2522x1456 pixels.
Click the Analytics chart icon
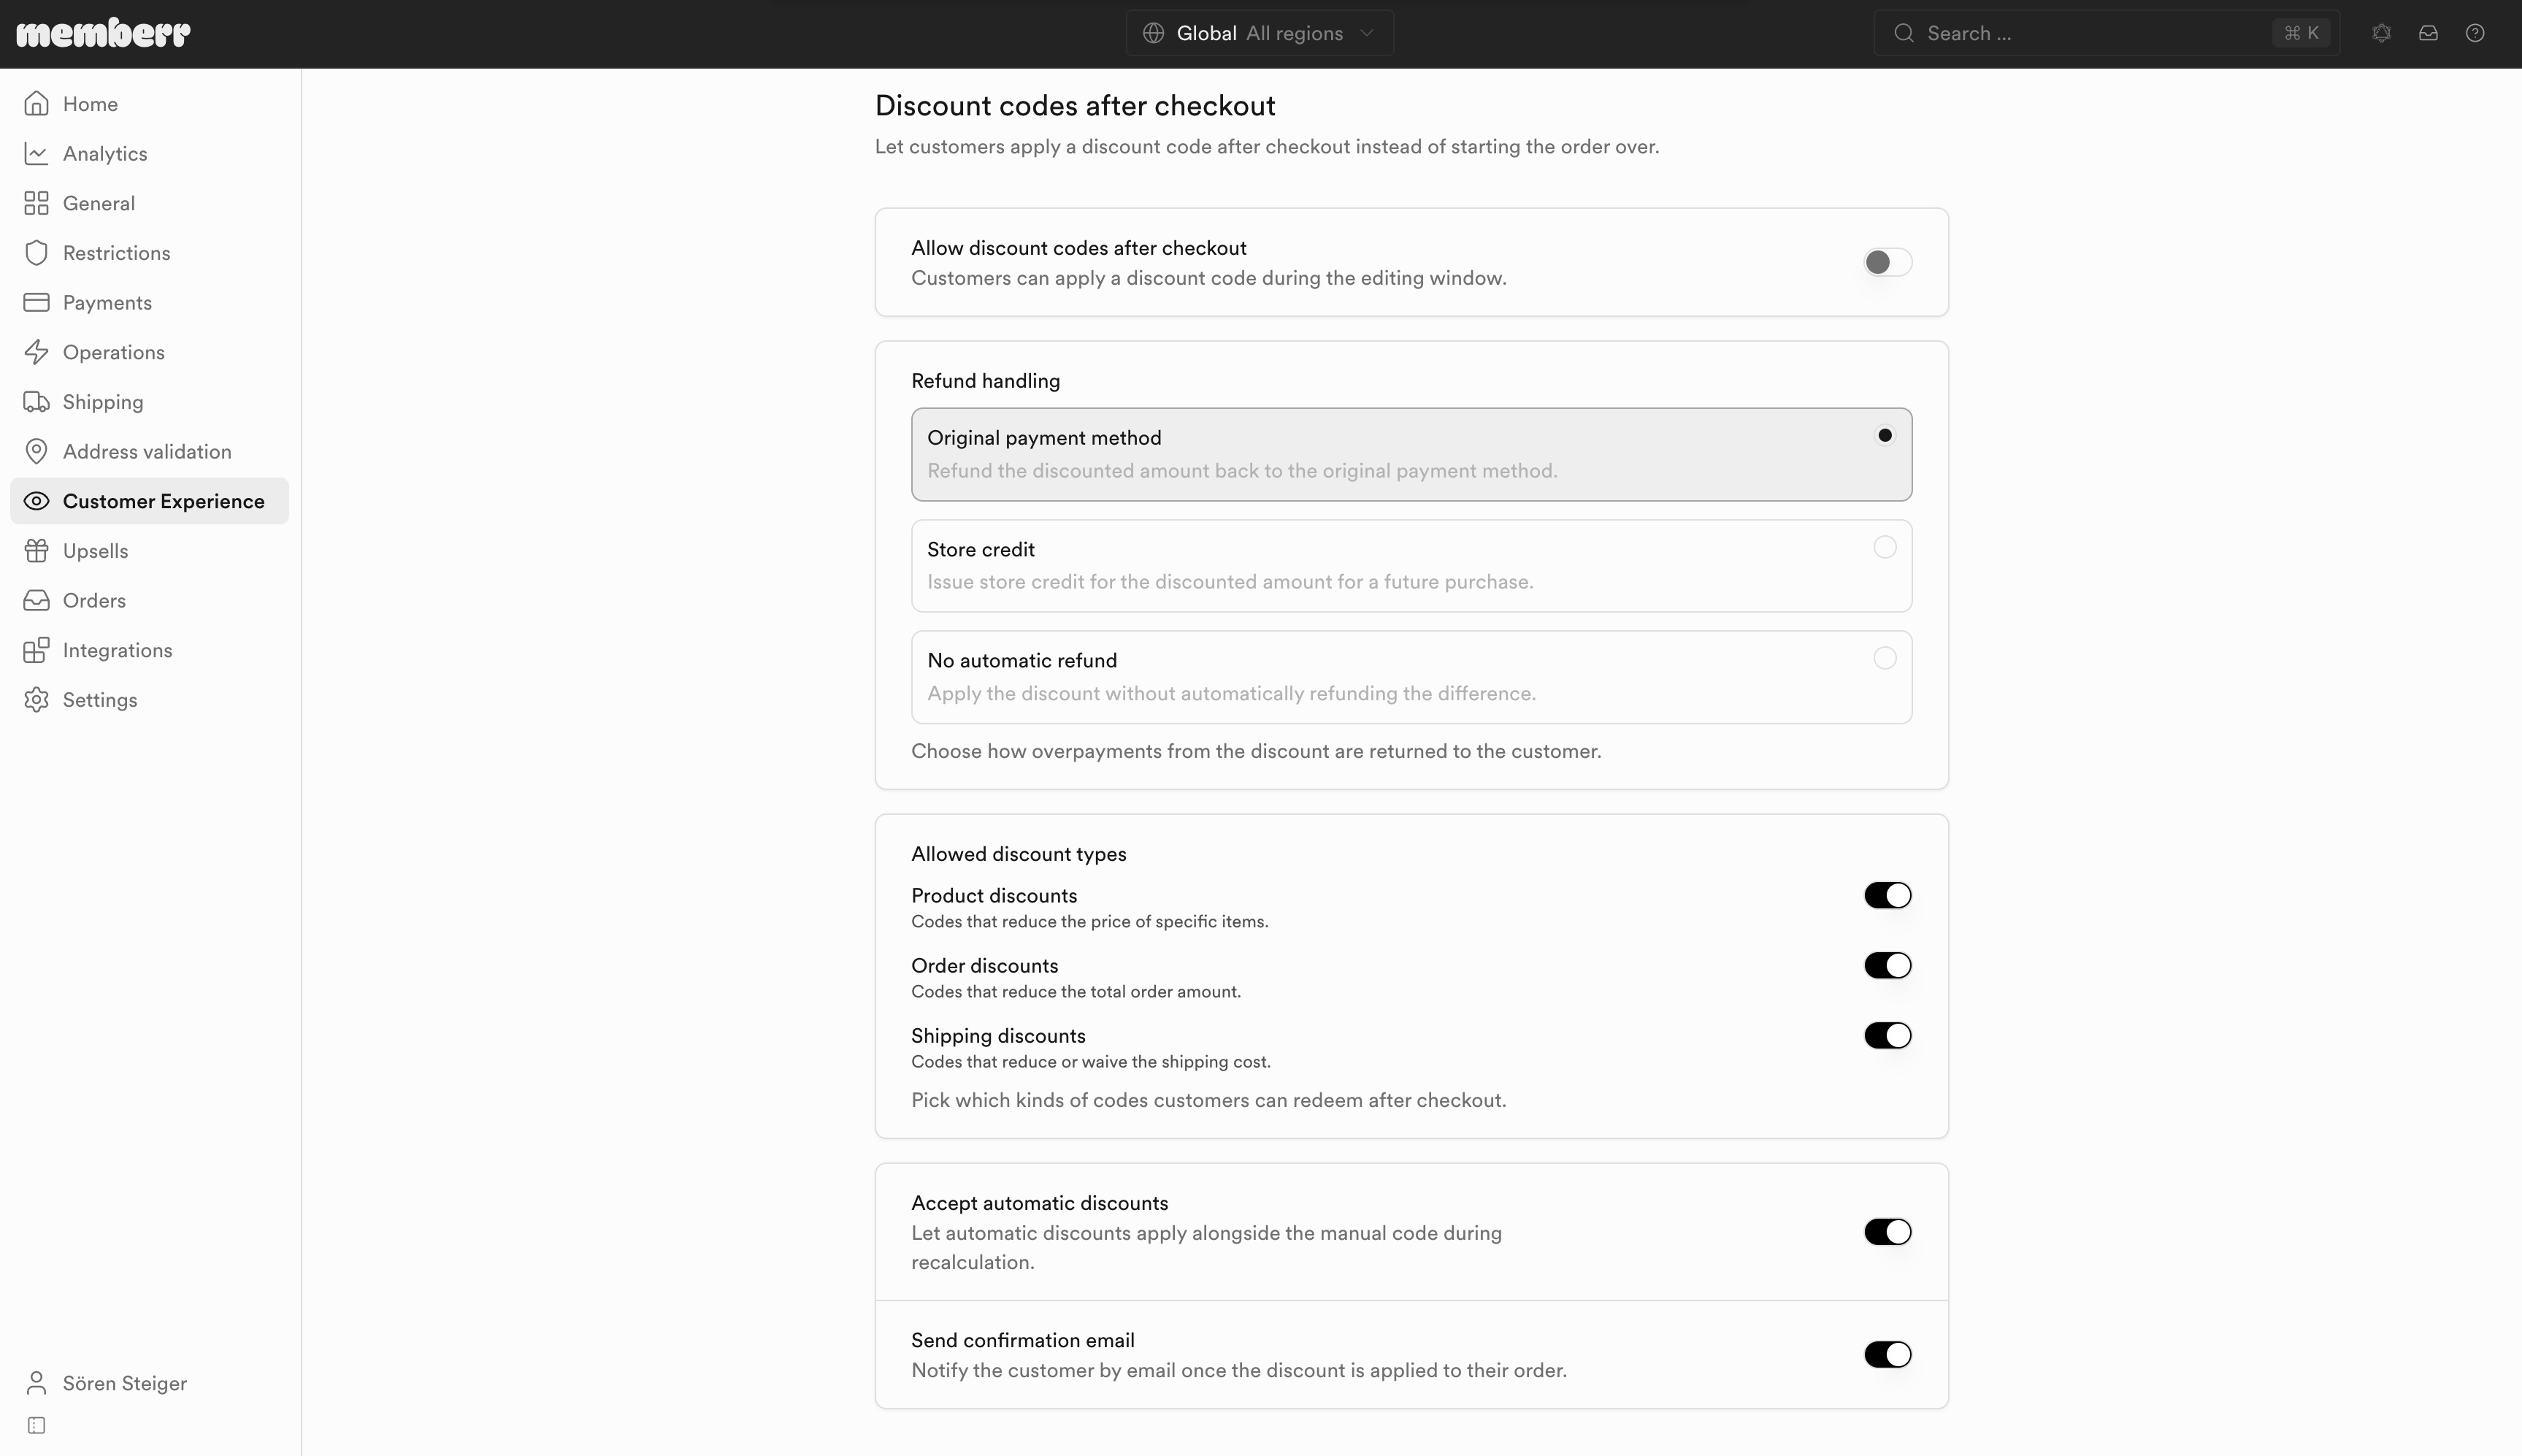[37, 153]
